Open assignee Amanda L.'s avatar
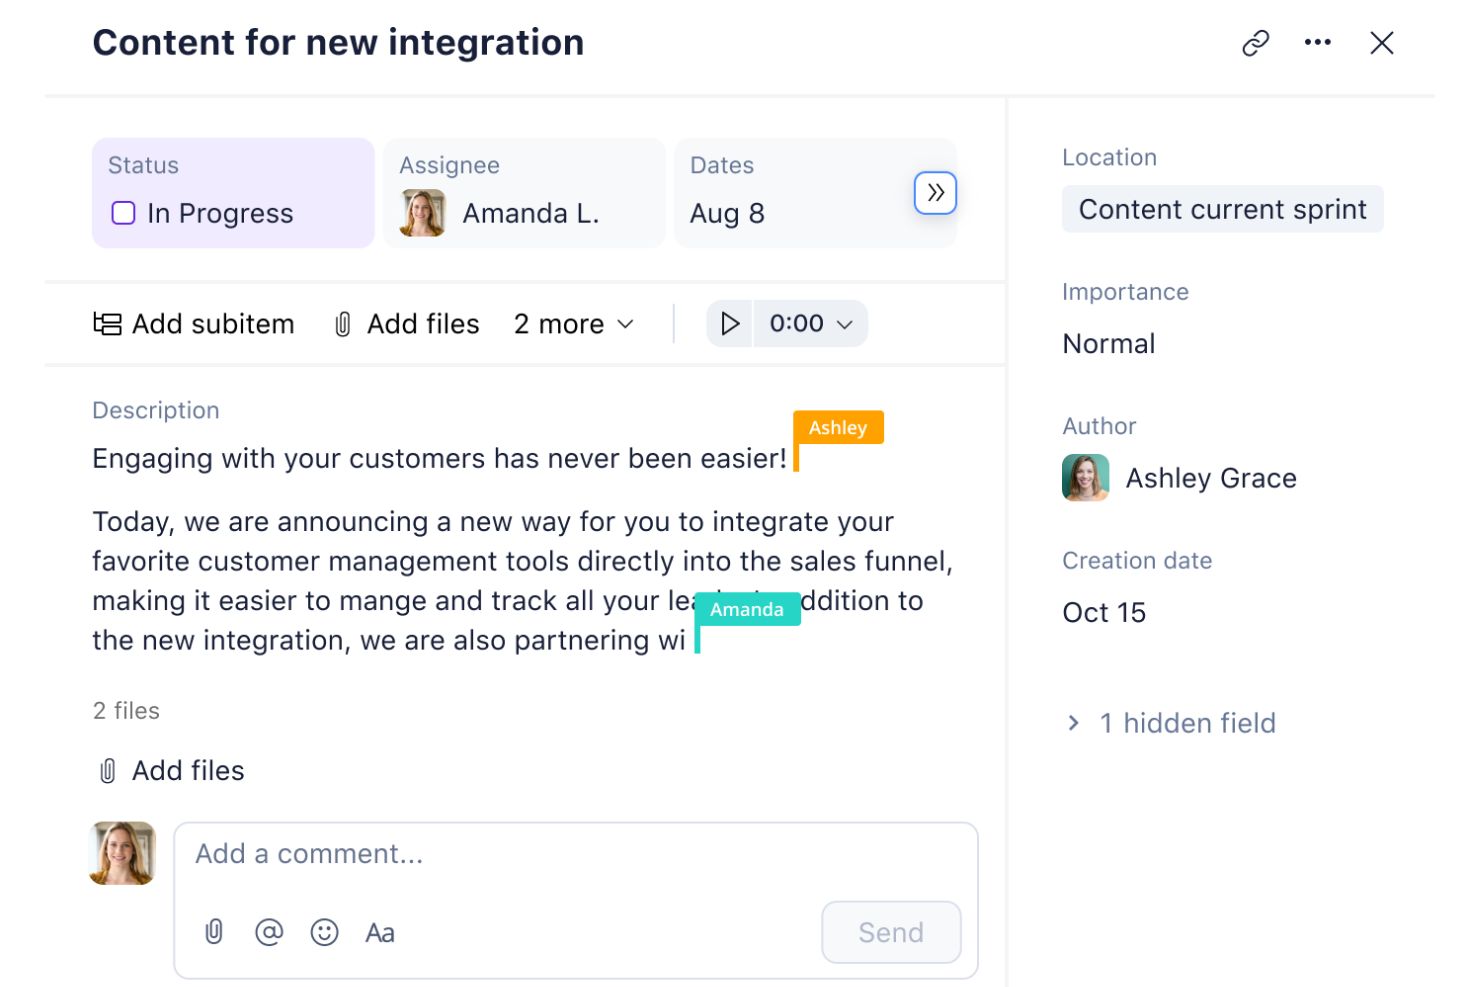 423,213
